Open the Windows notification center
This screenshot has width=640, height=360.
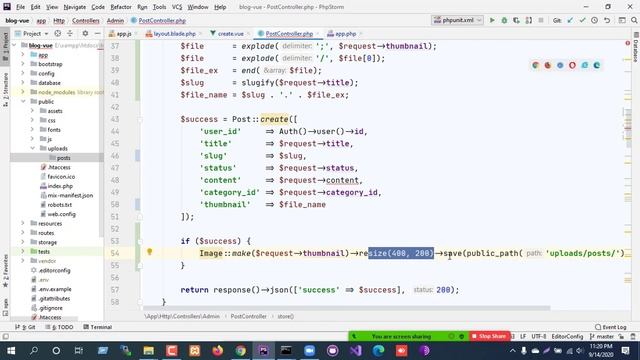(625, 351)
